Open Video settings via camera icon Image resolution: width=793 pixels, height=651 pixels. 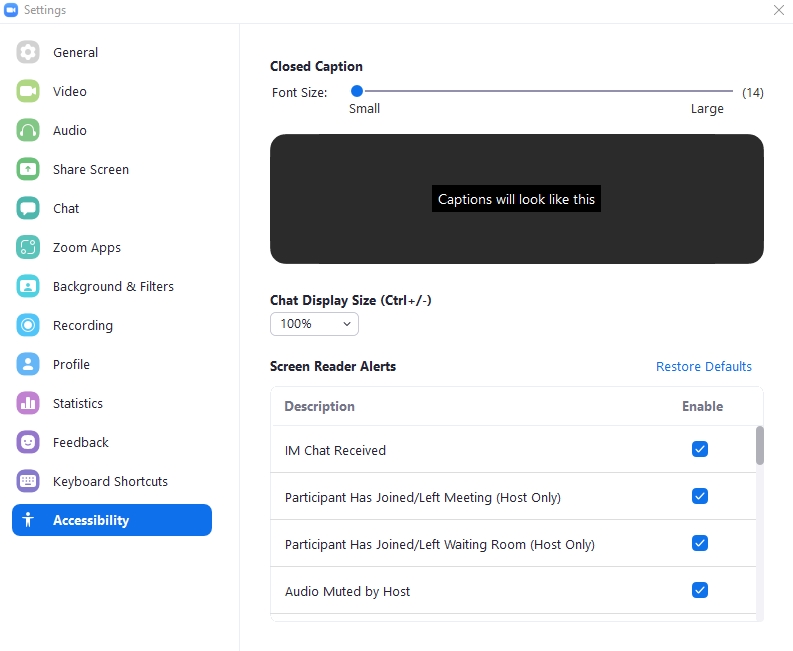(28, 92)
